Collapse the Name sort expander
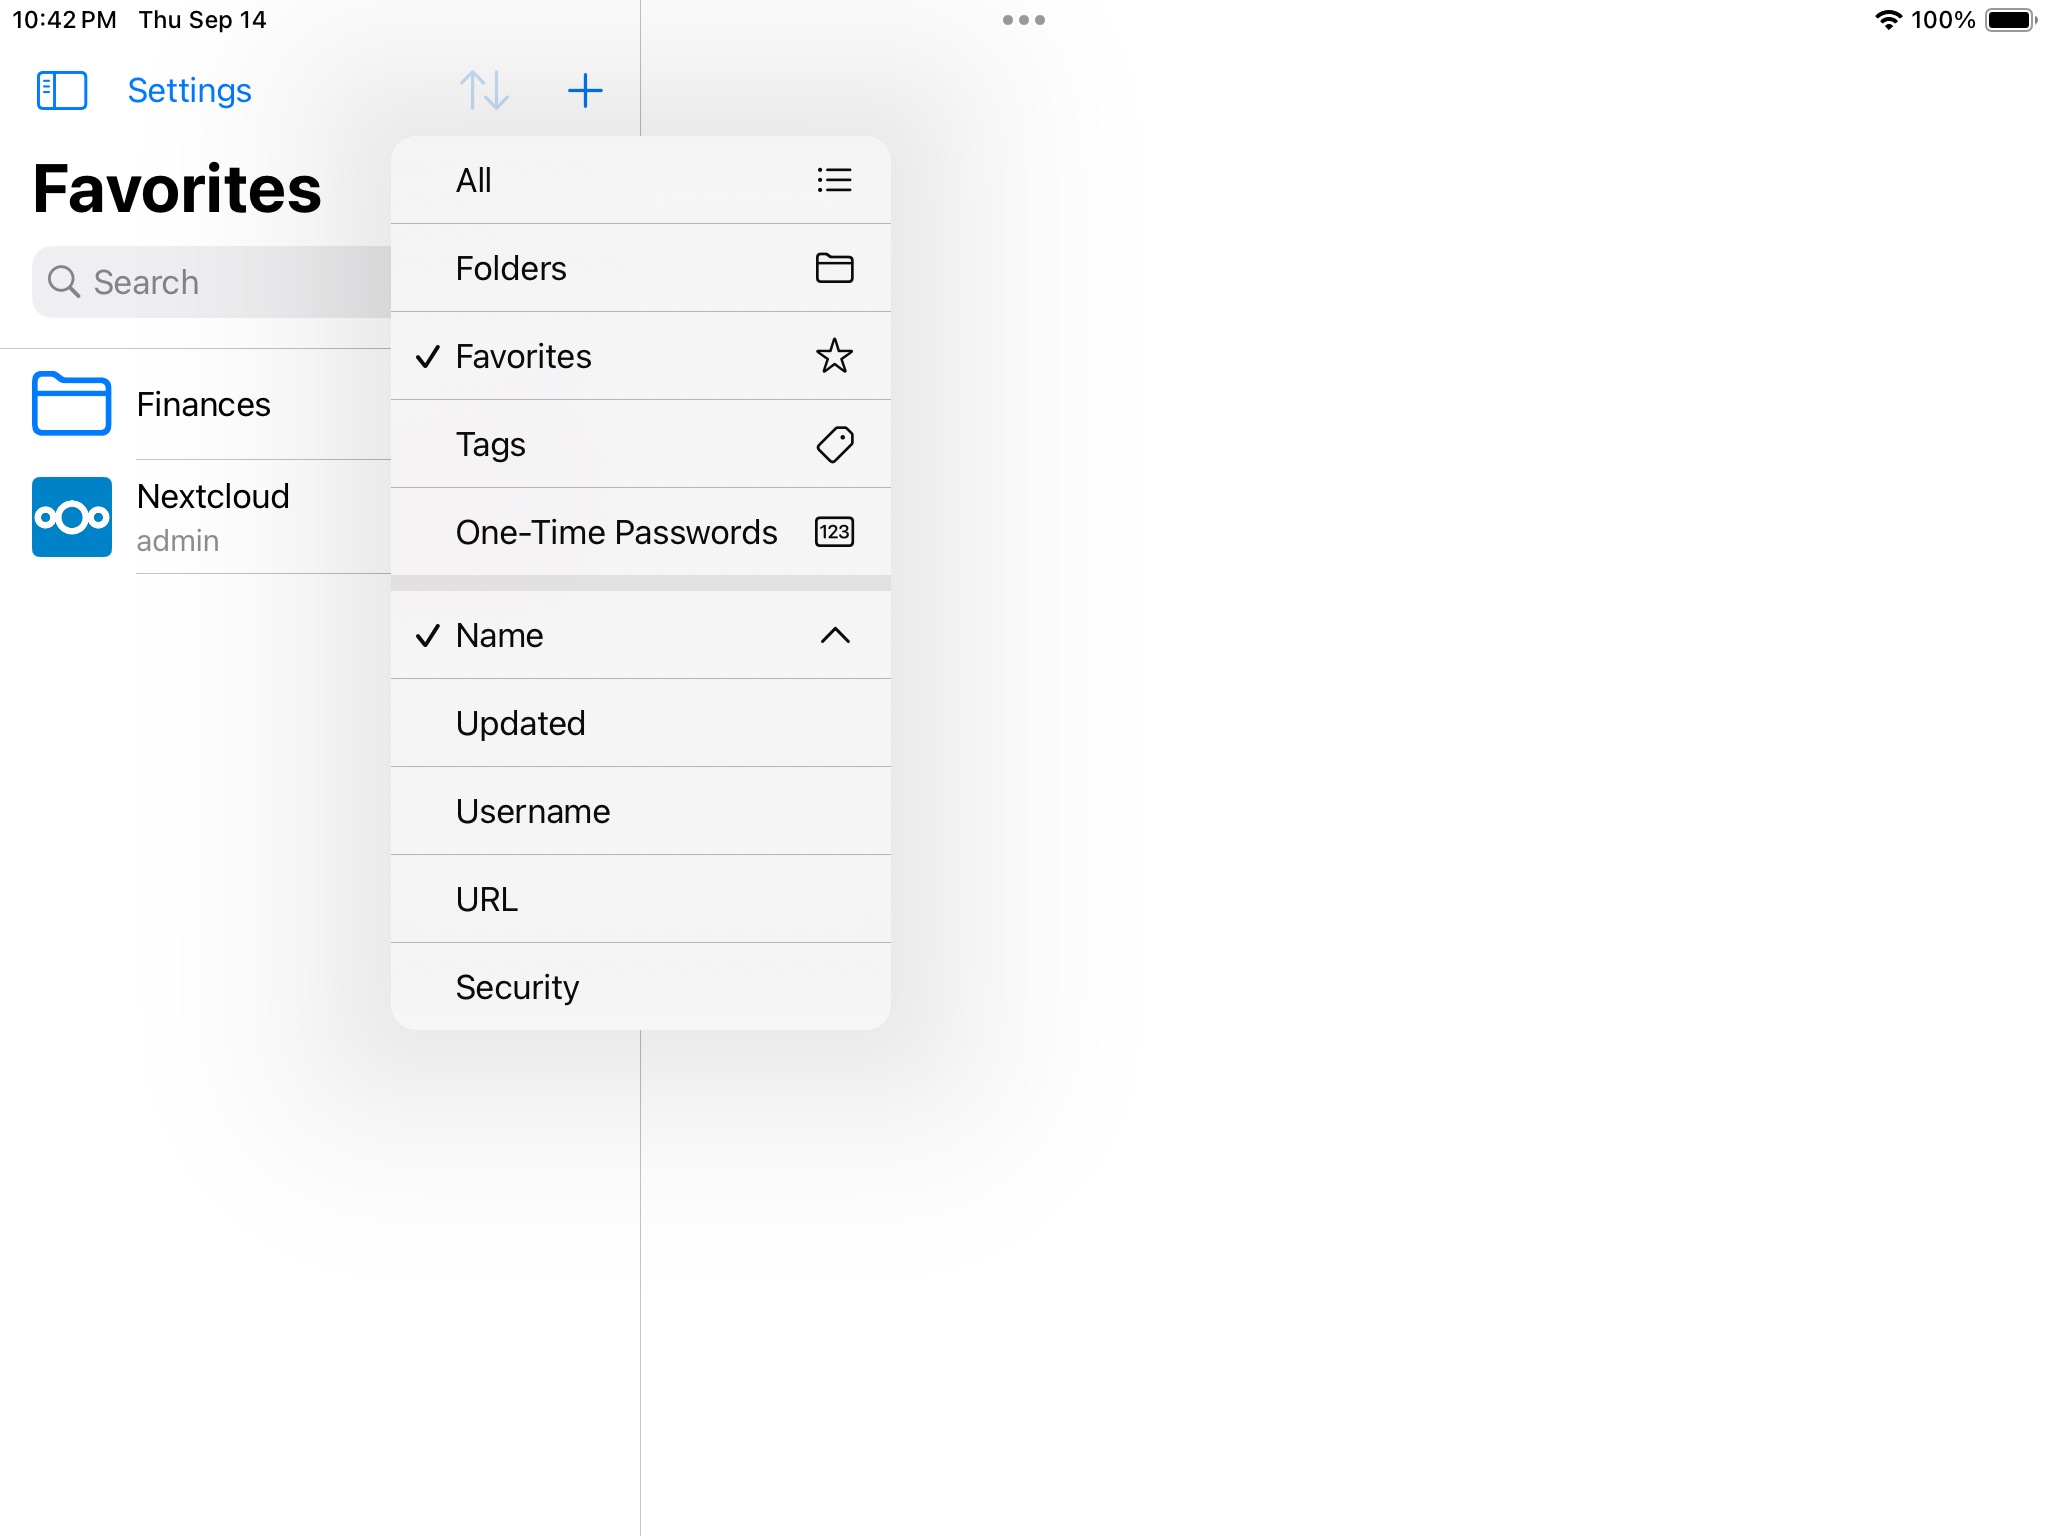 [x=835, y=634]
